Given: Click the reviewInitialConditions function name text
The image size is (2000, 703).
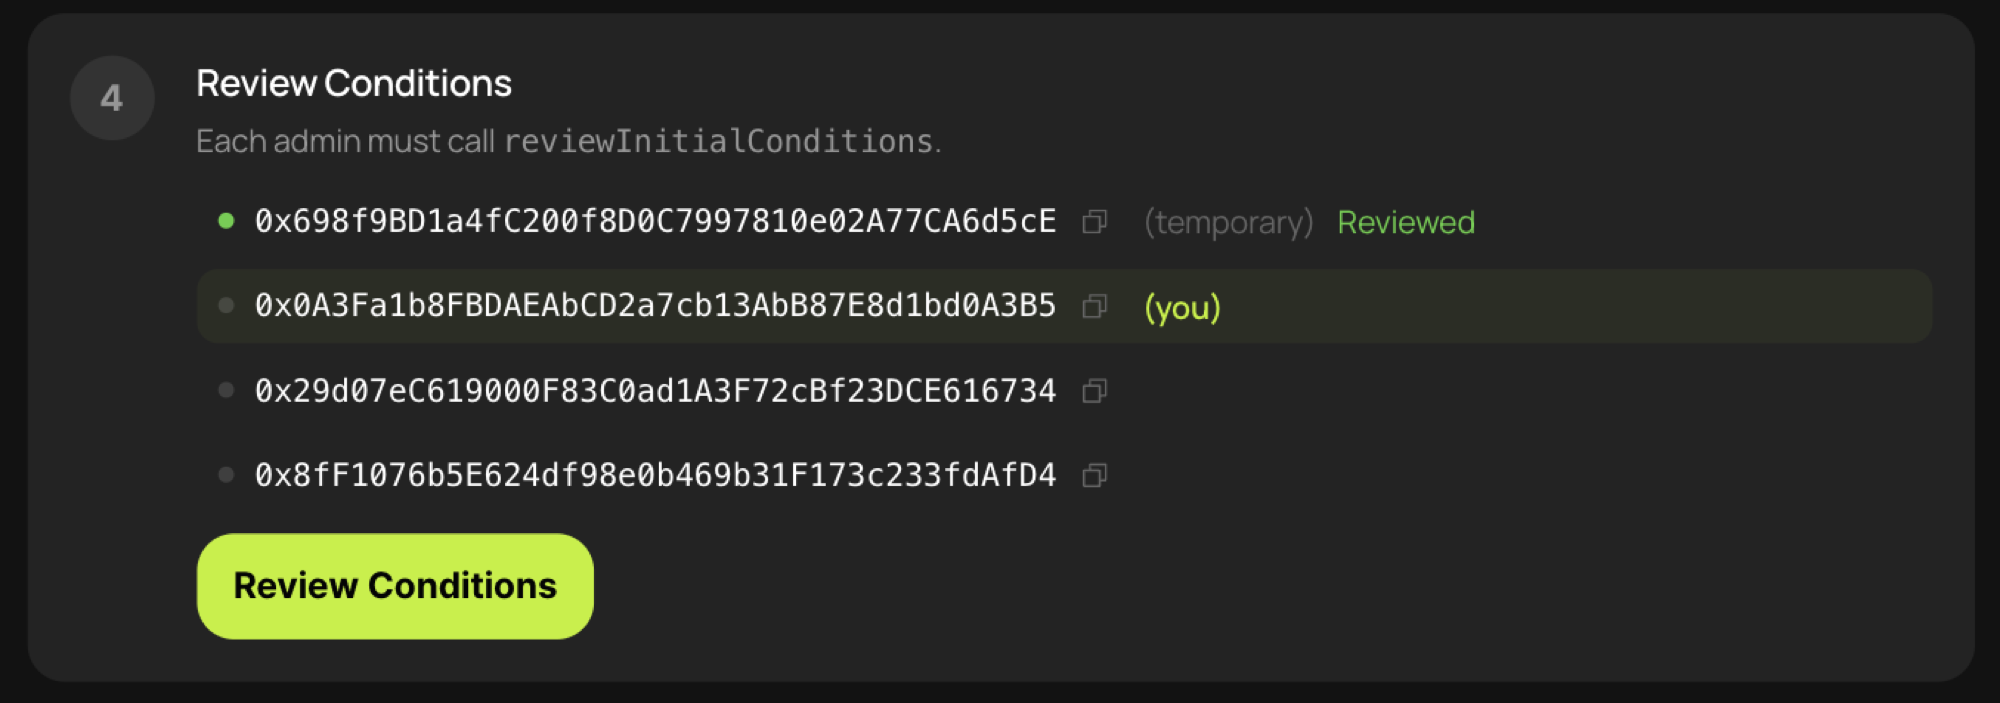Looking at the screenshot, I should point(718,141).
